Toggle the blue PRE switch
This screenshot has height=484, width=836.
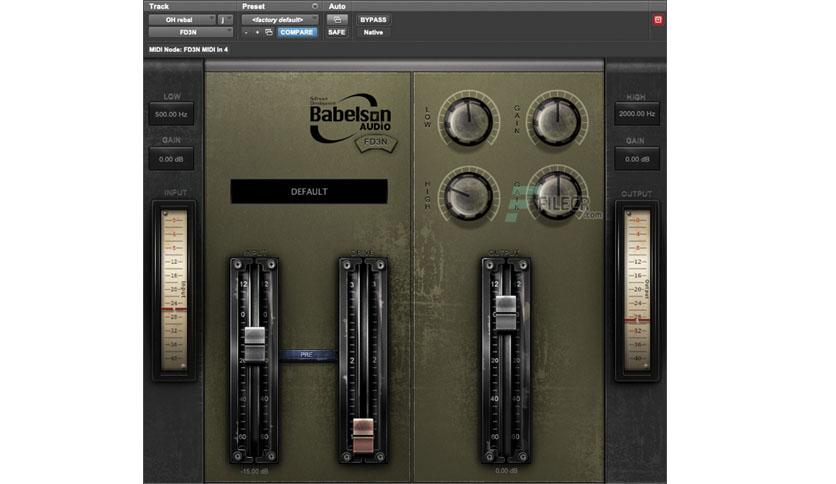(307, 355)
